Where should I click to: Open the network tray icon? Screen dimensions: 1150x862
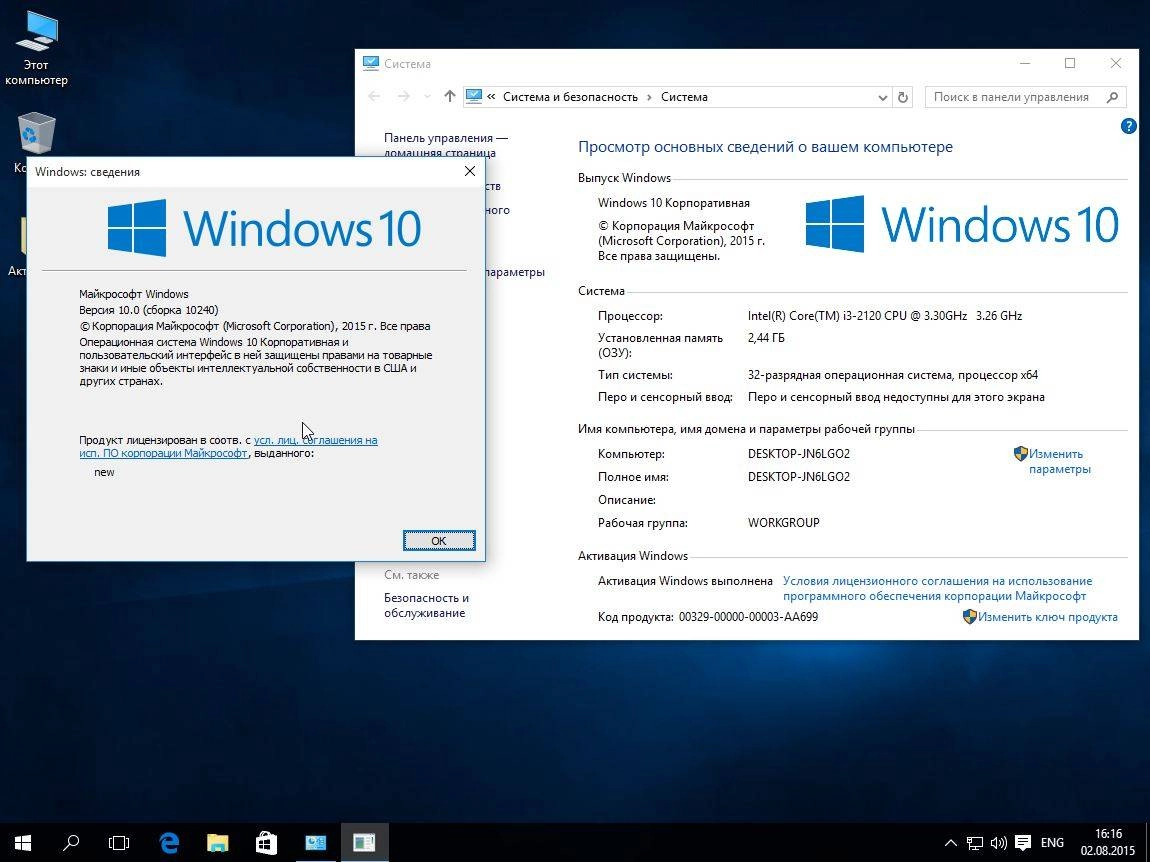pyautogui.click(x=975, y=843)
